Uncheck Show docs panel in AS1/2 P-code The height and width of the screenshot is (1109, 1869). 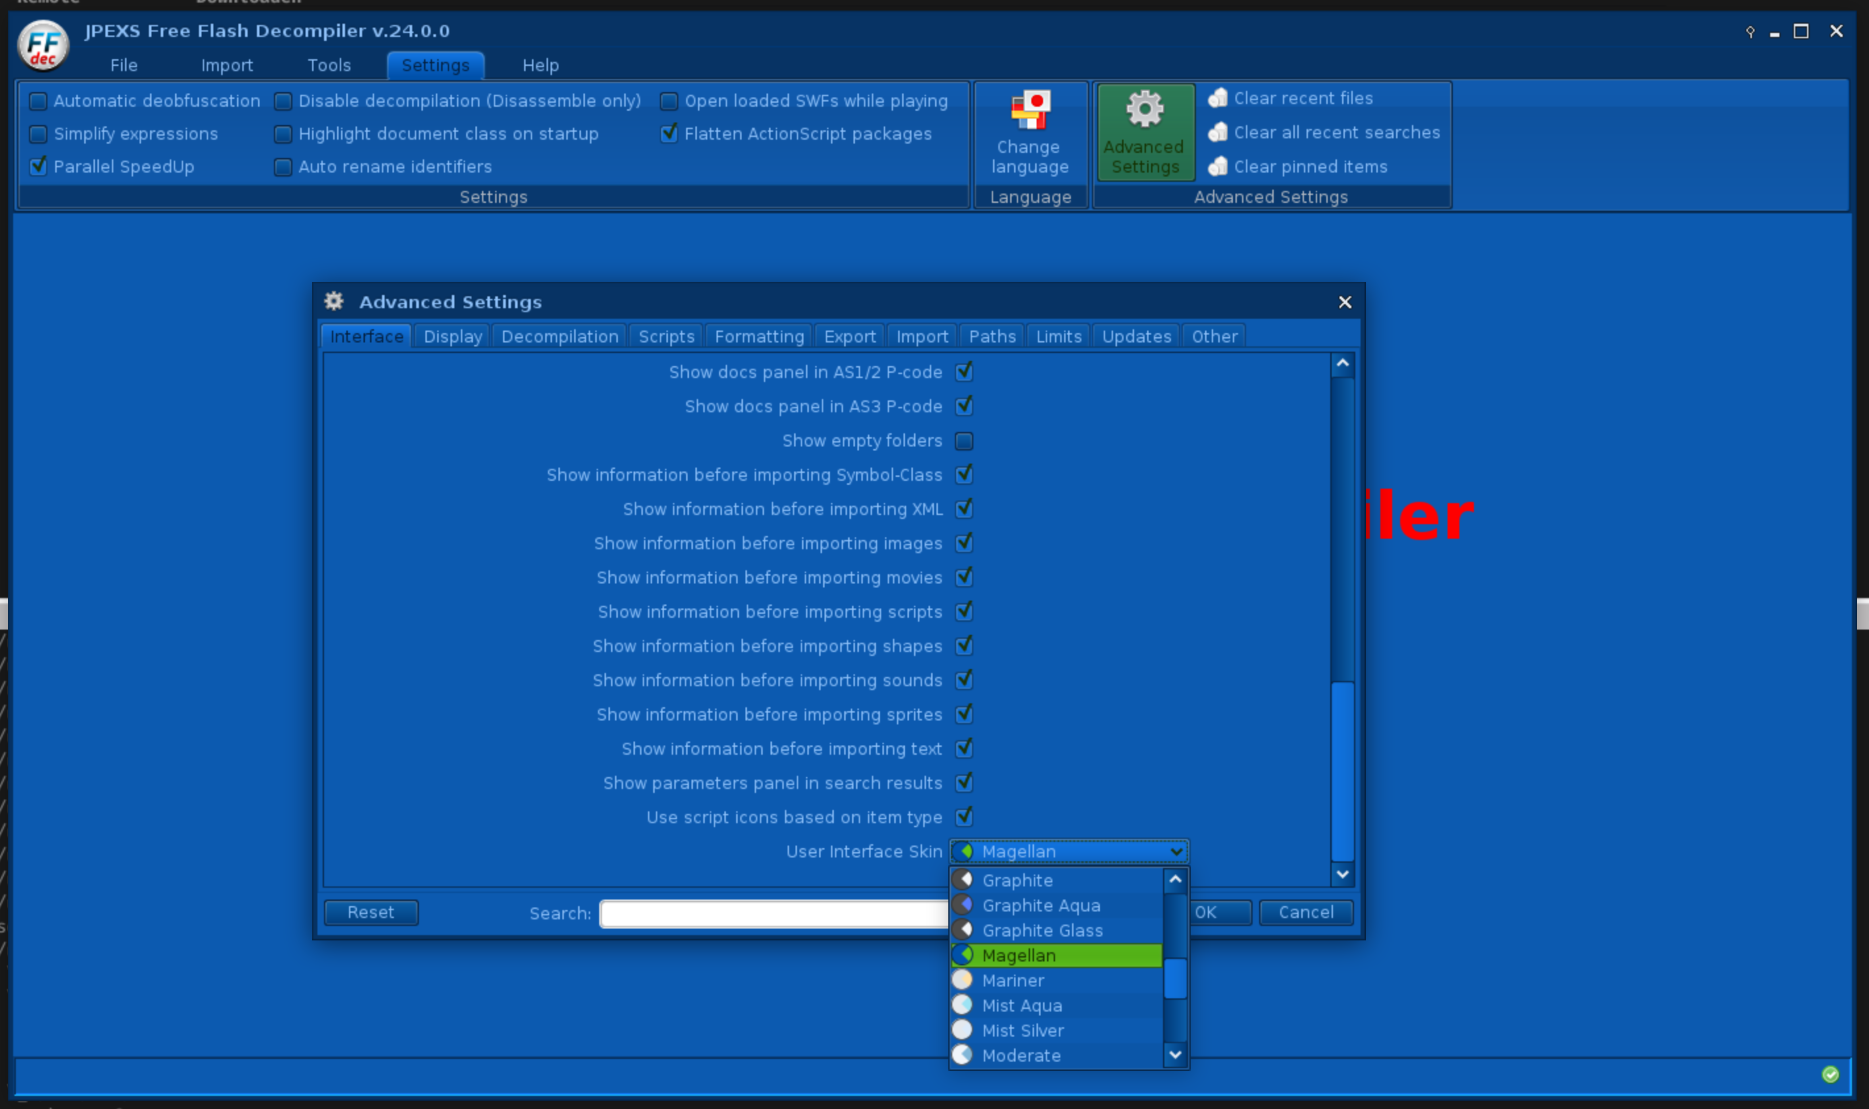tap(964, 372)
